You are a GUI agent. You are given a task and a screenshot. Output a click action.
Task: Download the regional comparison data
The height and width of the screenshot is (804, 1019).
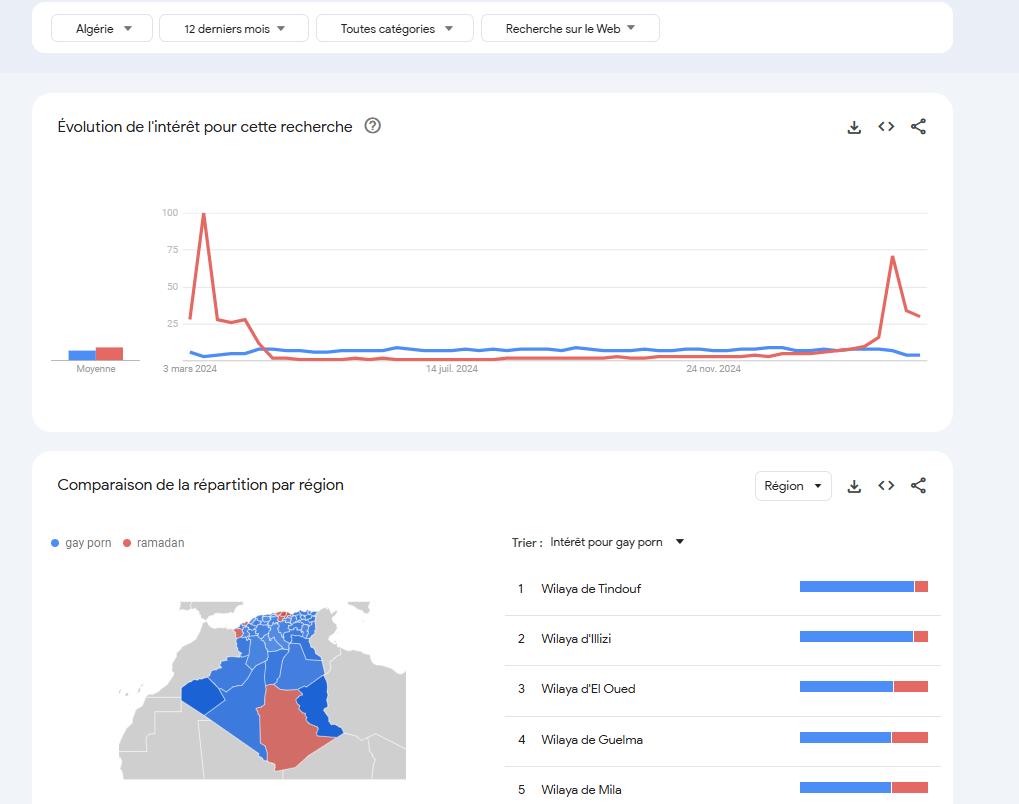(854, 486)
